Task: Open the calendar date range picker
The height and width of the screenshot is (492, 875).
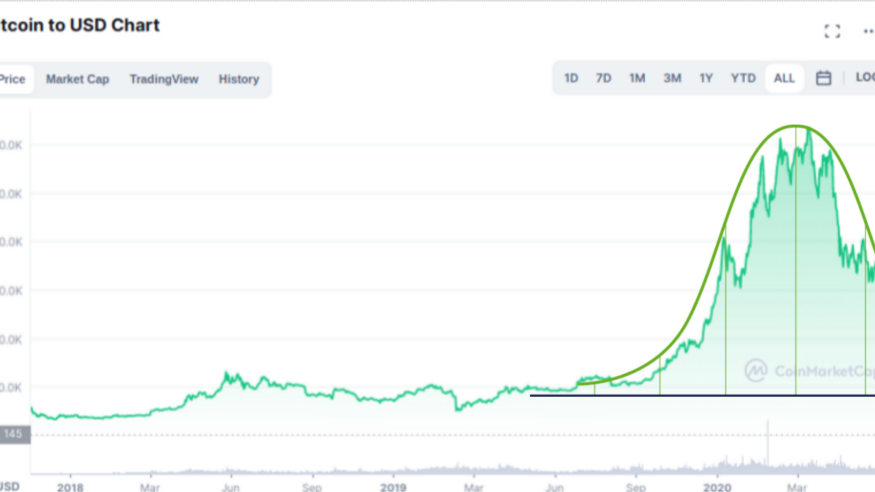Action: (x=823, y=78)
